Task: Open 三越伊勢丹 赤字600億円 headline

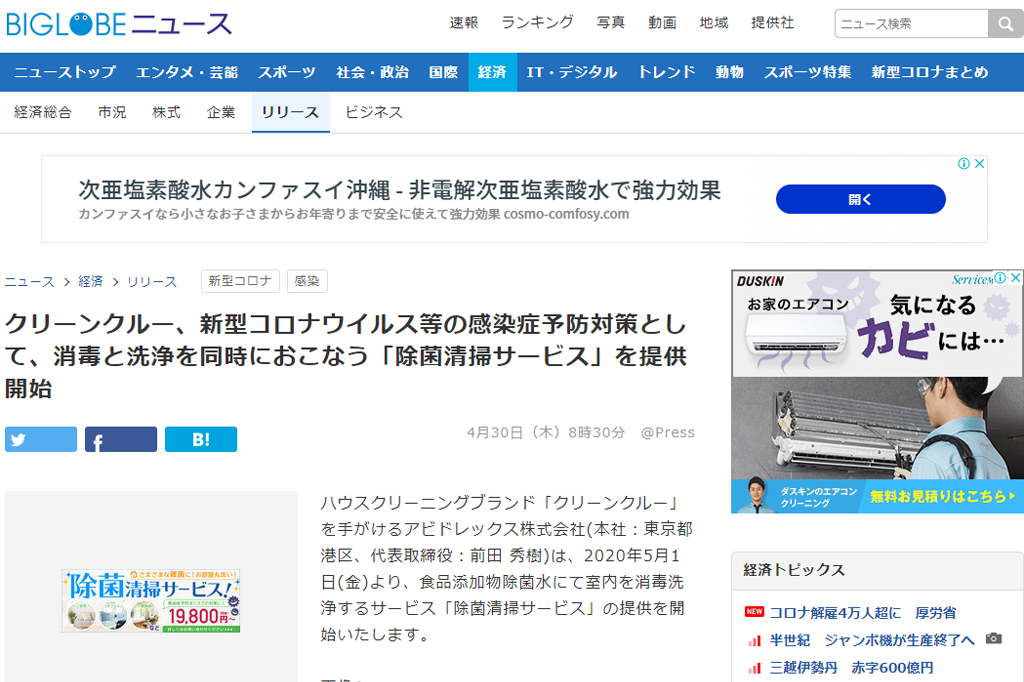Action: 852,668
